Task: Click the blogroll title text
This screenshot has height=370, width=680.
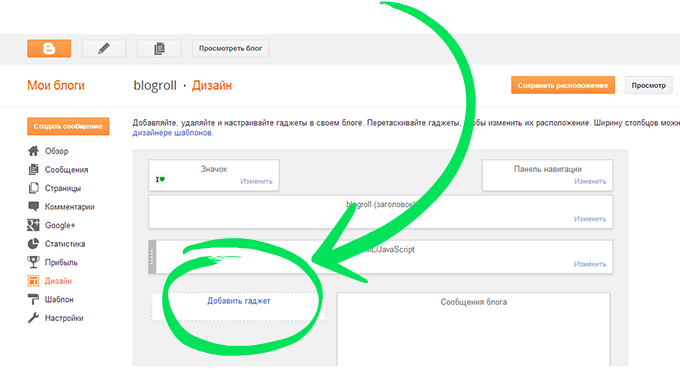Action: pos(155,85)
